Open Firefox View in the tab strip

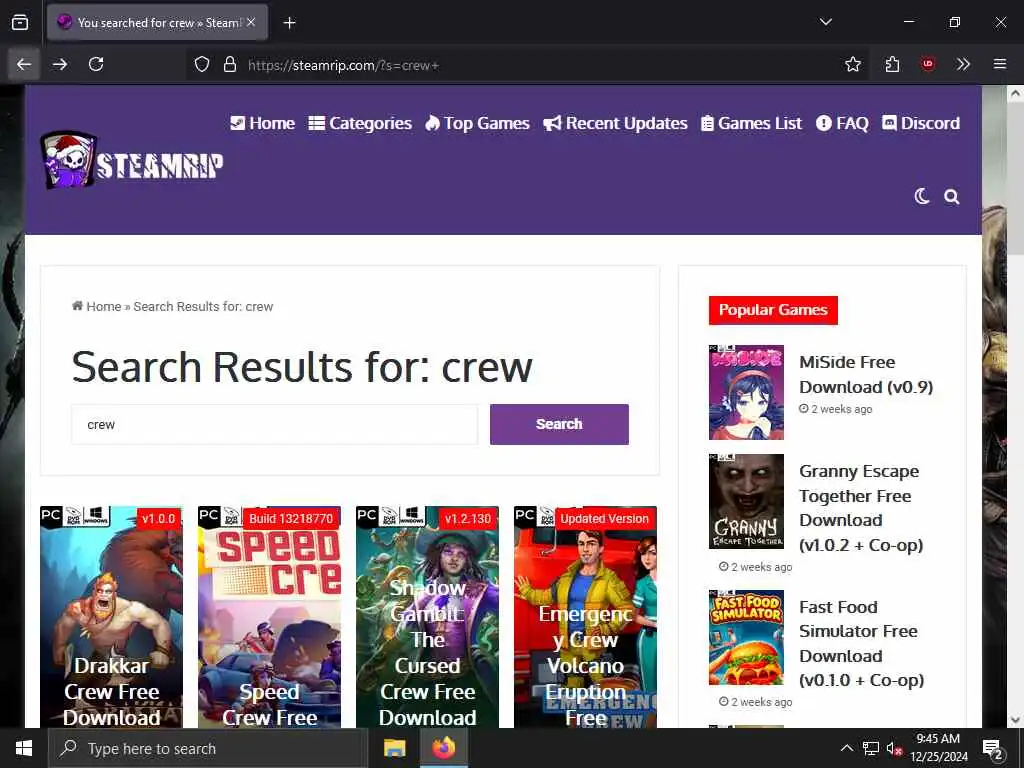coord(20,23)
